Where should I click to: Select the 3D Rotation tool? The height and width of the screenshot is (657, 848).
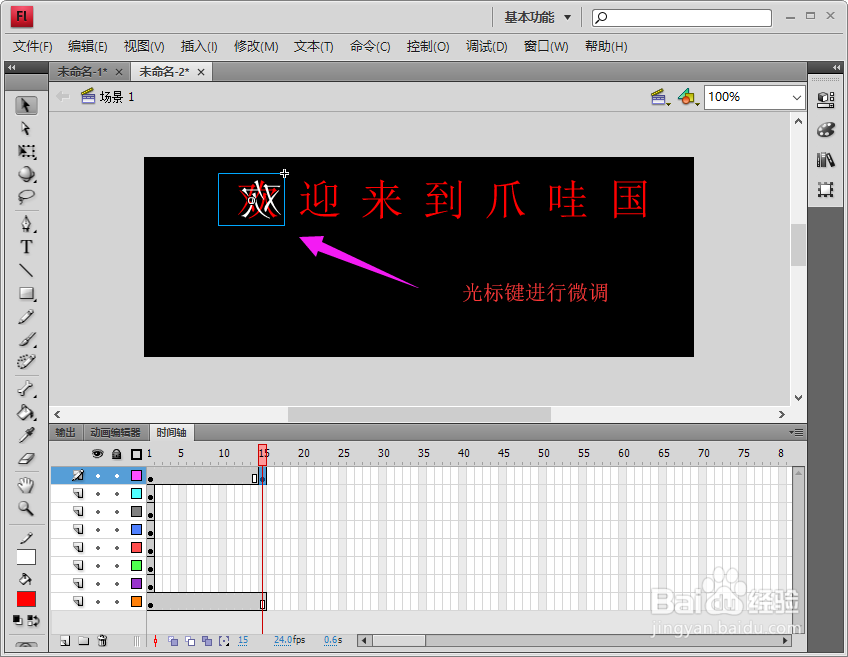[x=26, y=174]
